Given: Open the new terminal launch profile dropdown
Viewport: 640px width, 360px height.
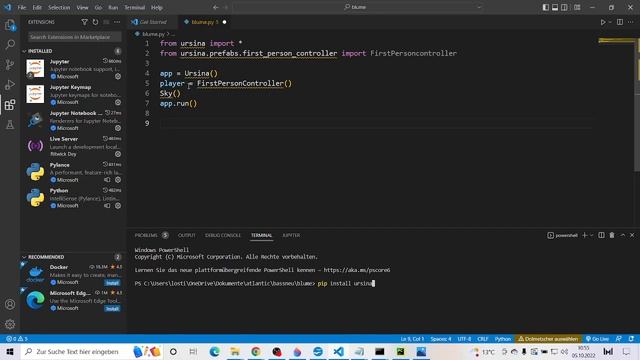Looking at the screenshot, I should coord(591,235).
